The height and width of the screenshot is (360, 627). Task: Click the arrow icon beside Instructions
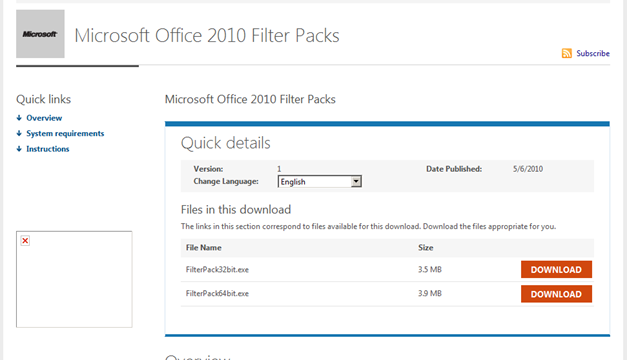coord(19,149)
